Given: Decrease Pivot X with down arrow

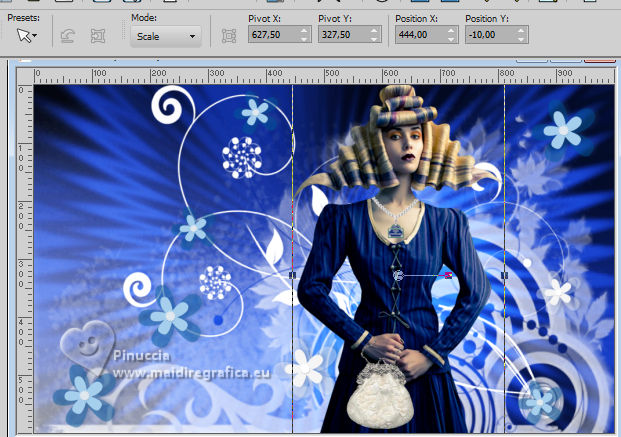Looking at the screenshot, I should [x=305, y=39].
